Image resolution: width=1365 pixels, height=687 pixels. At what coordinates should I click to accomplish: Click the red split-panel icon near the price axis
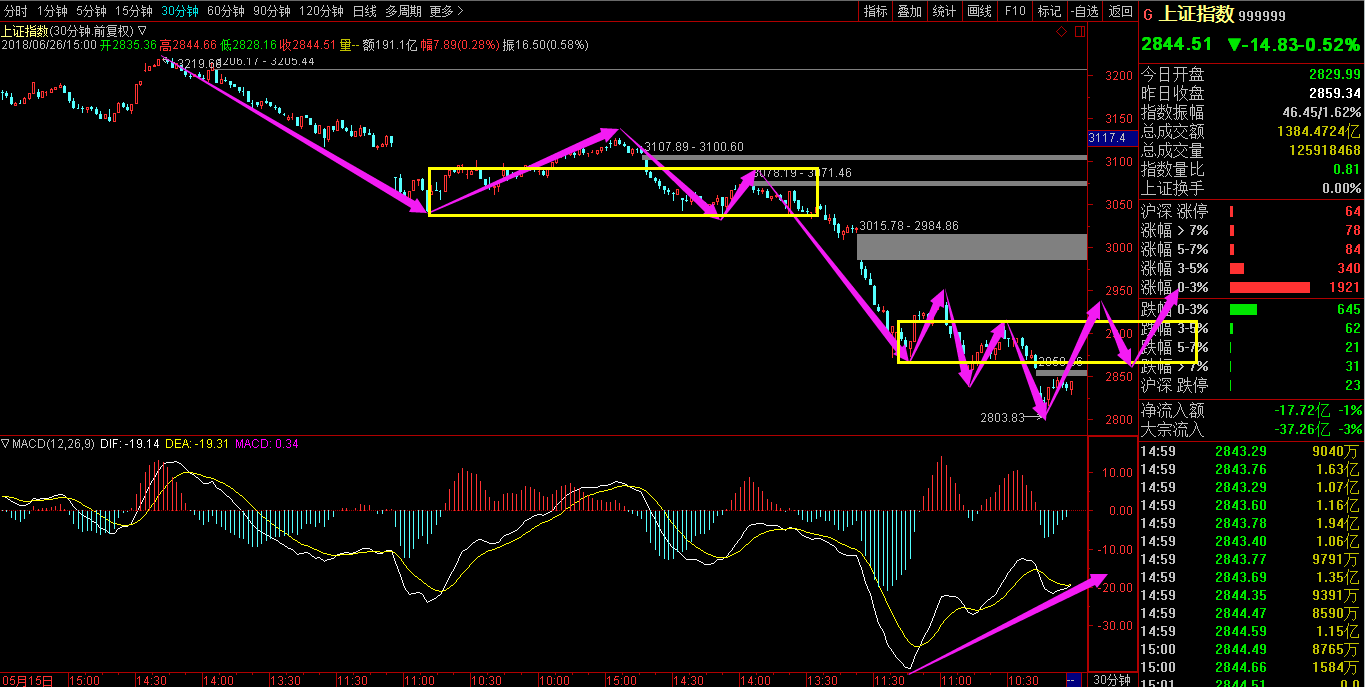1078,32
